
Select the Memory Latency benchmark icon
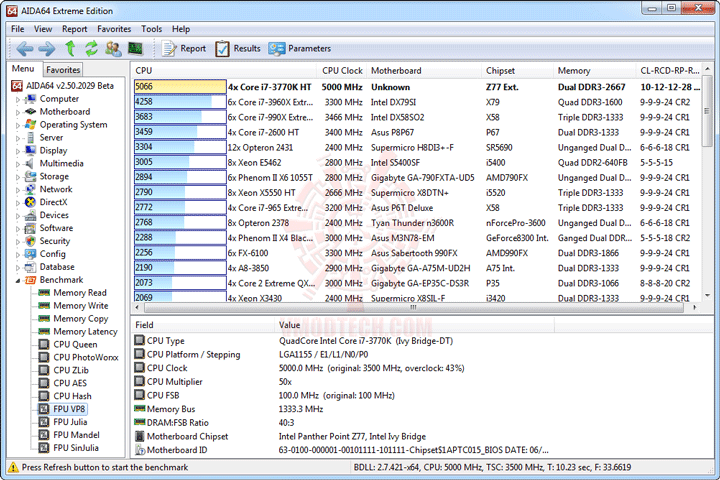(44, 331)
